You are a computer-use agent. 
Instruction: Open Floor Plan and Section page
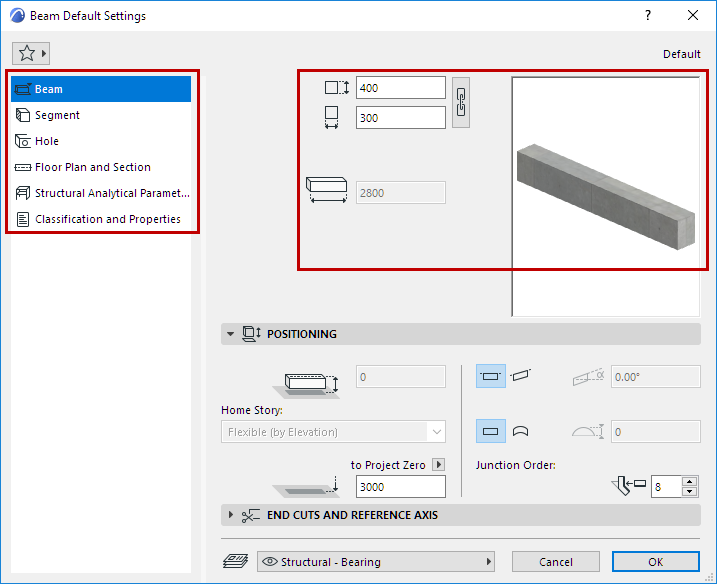(101, 167)
